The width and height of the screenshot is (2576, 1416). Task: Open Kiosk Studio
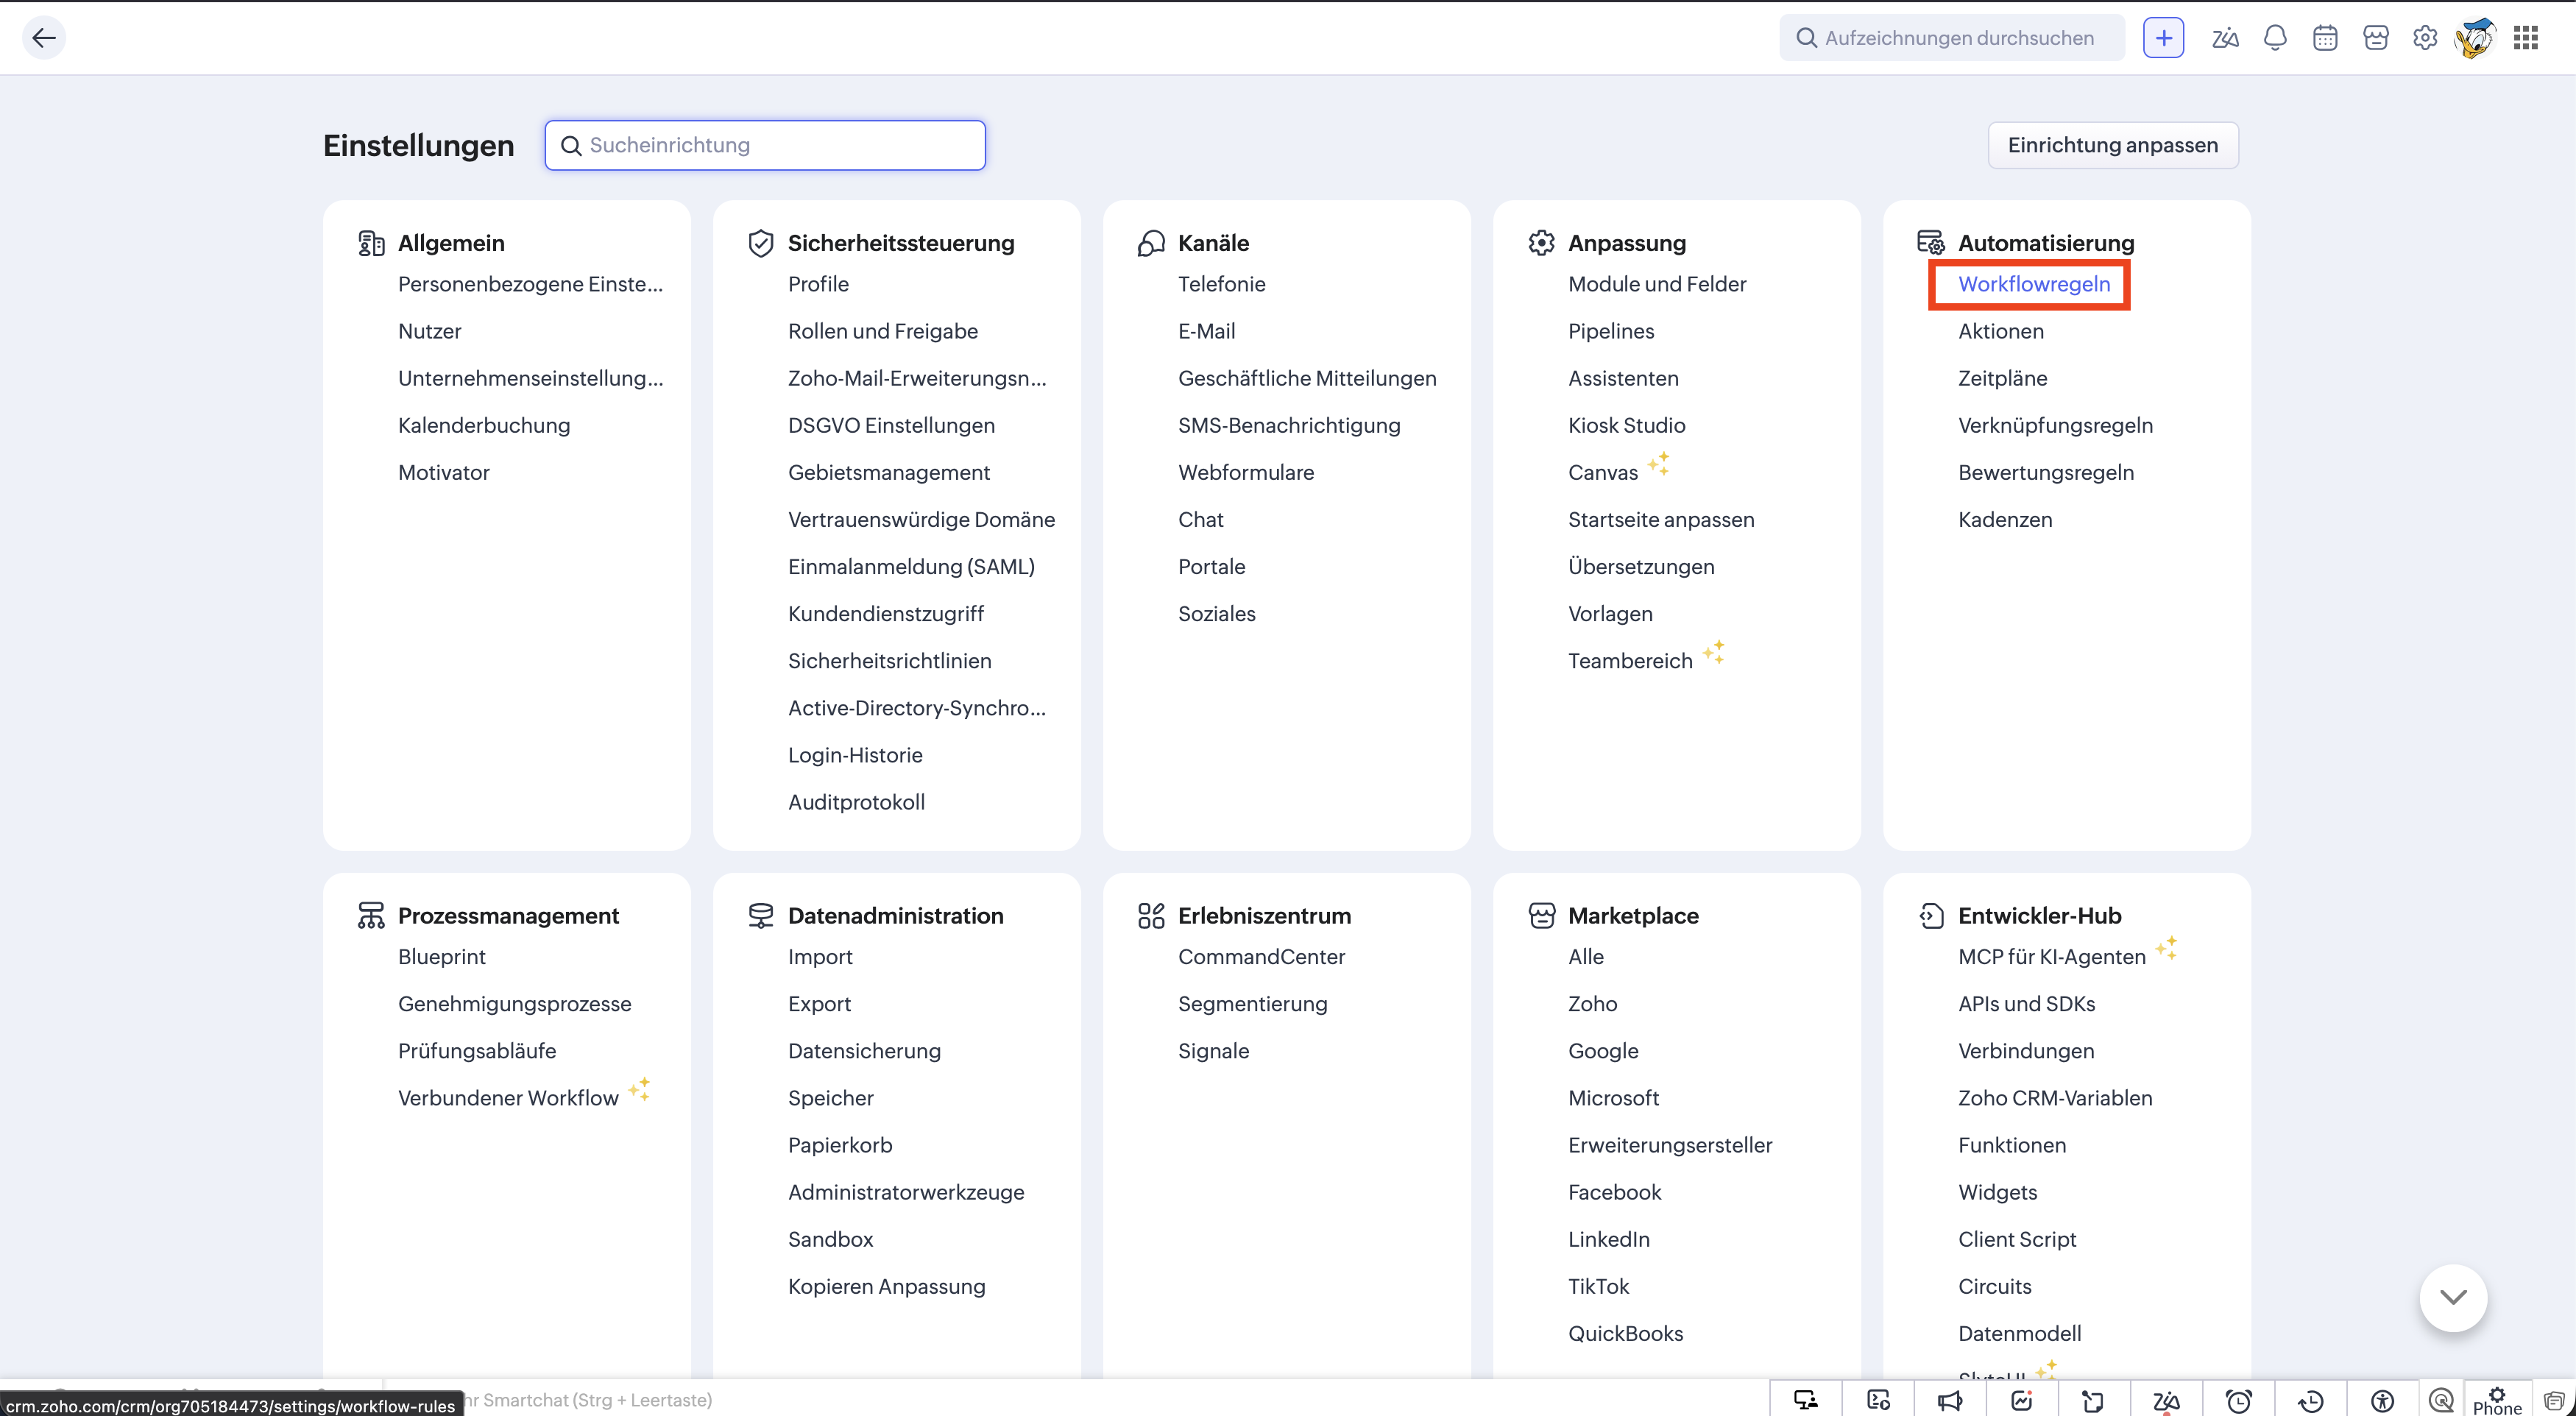pos(1627,425)
